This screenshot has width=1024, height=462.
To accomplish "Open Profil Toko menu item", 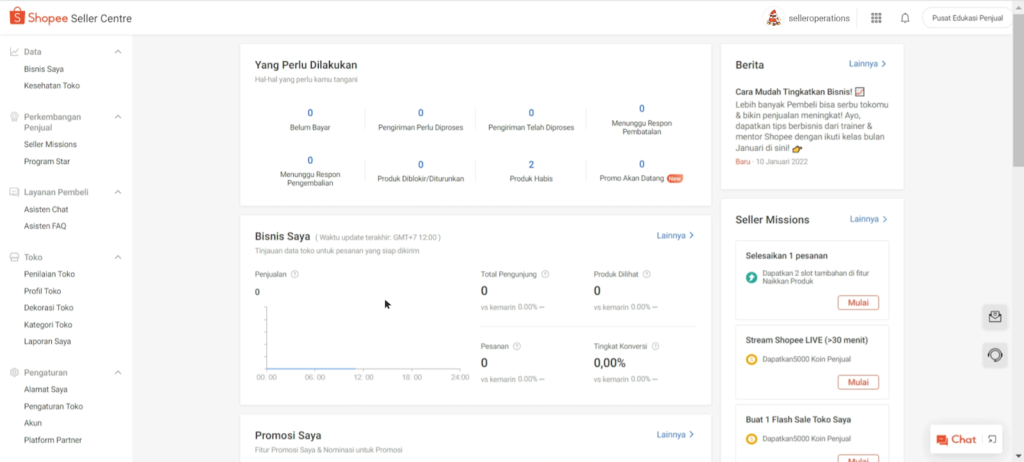I will click(42, 291).
